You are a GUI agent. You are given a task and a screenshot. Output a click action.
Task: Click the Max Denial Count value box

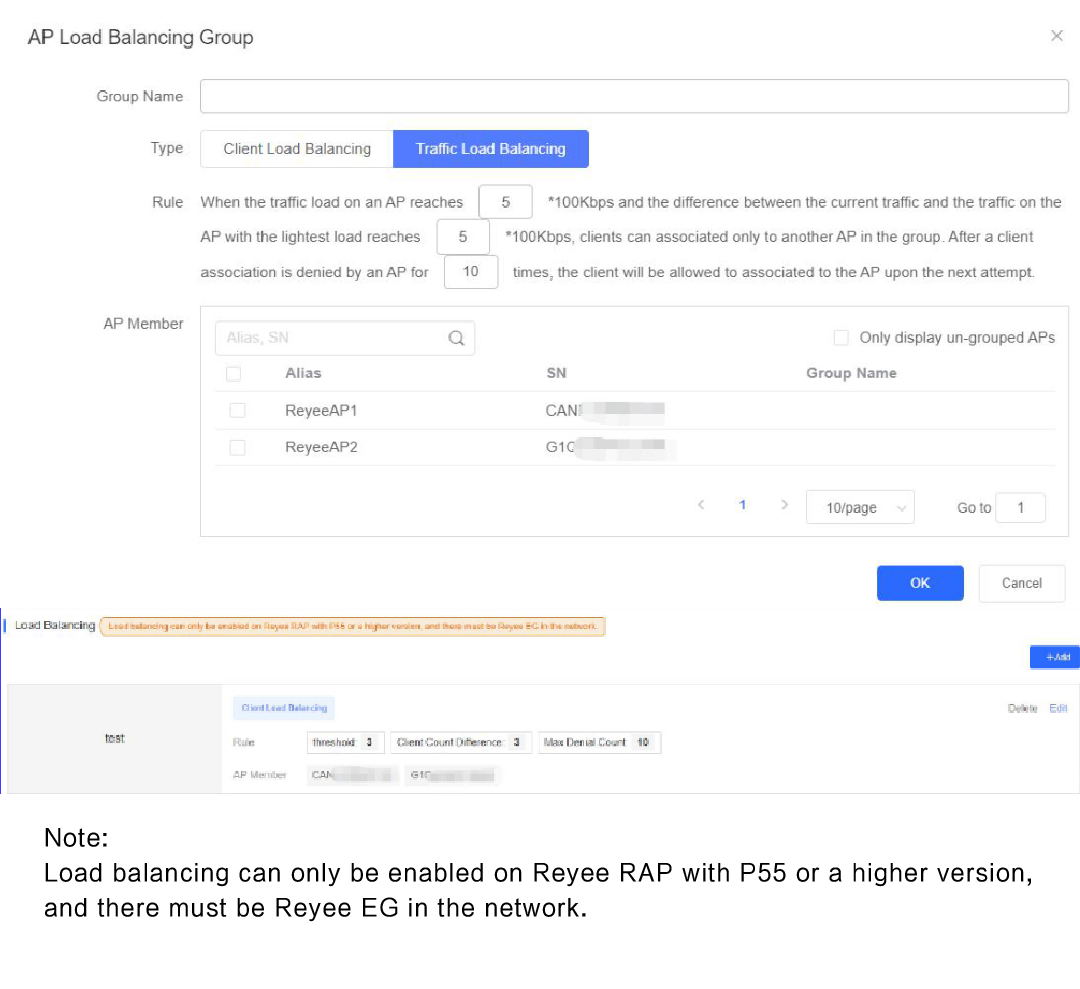(599, 742)
